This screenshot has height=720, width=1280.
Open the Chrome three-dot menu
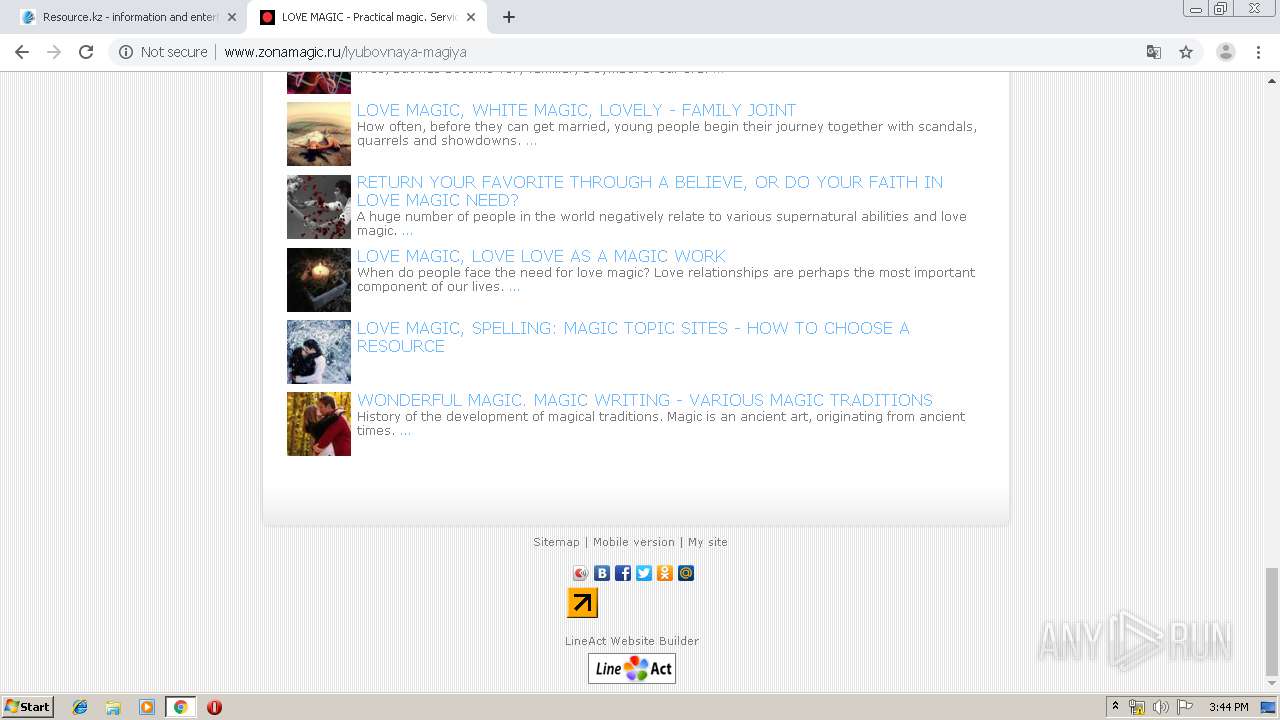coord(1258,52)
